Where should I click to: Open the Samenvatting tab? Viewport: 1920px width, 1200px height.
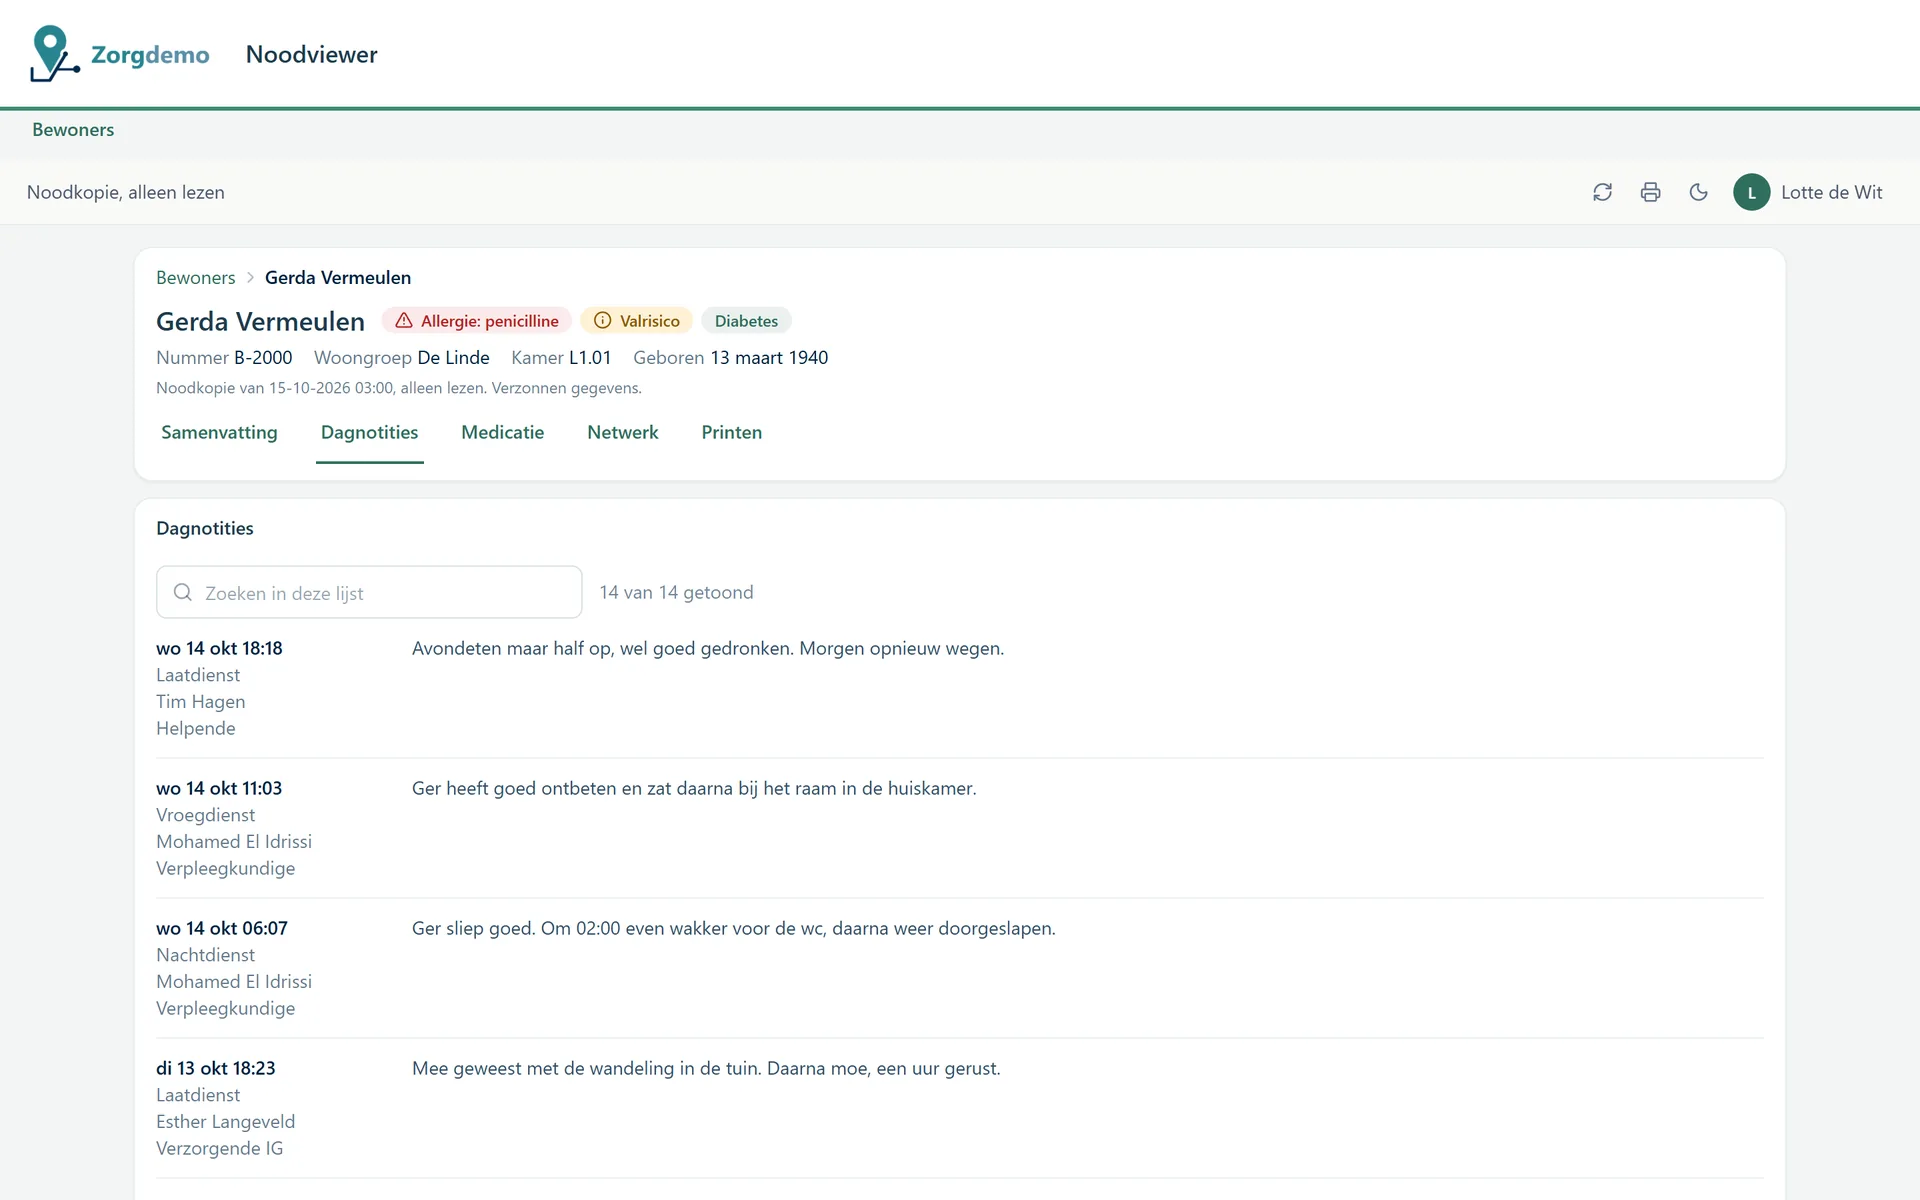tap(219, 432)
